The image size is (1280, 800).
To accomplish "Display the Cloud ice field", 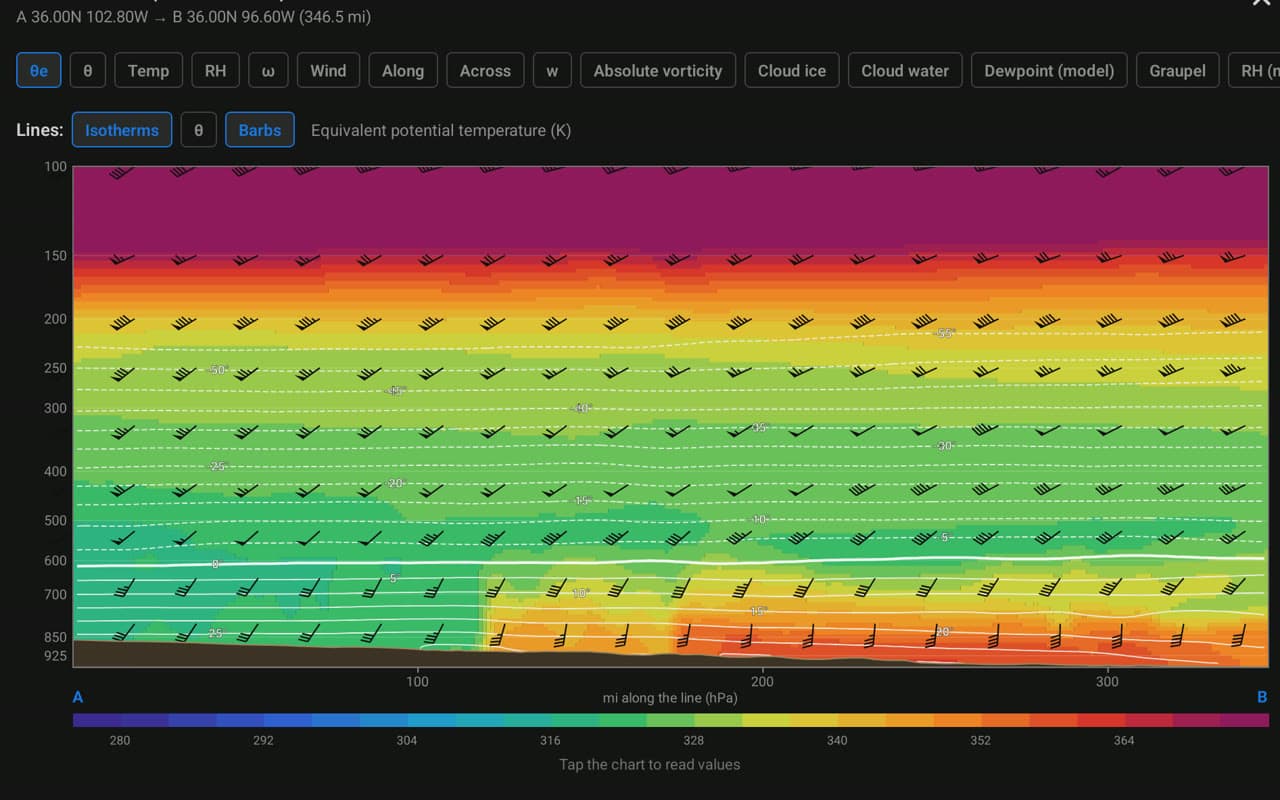I will (792, 70).
